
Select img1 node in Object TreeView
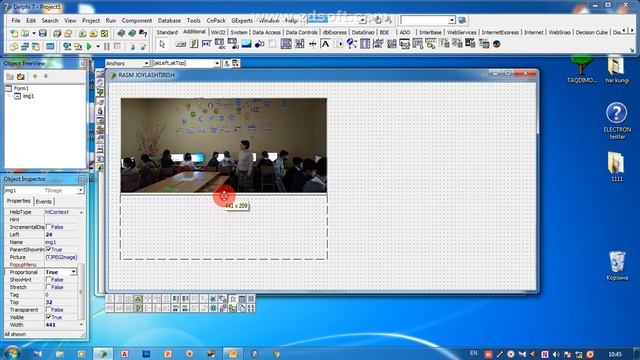click(28, 96)
